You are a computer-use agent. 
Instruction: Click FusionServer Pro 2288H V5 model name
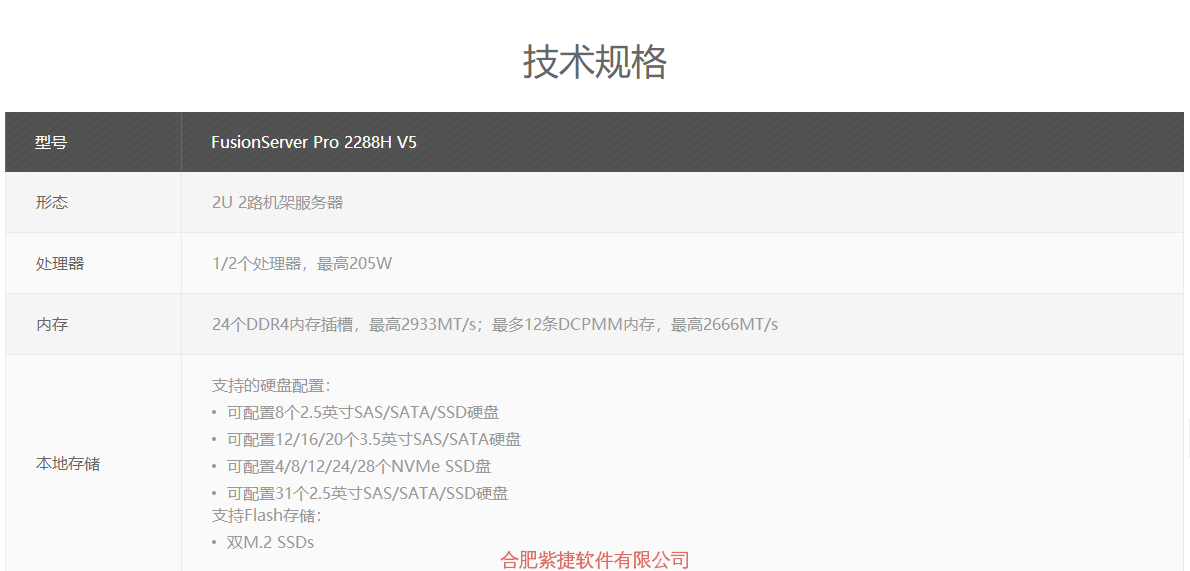pyautogui.click(x=314, y=142)
